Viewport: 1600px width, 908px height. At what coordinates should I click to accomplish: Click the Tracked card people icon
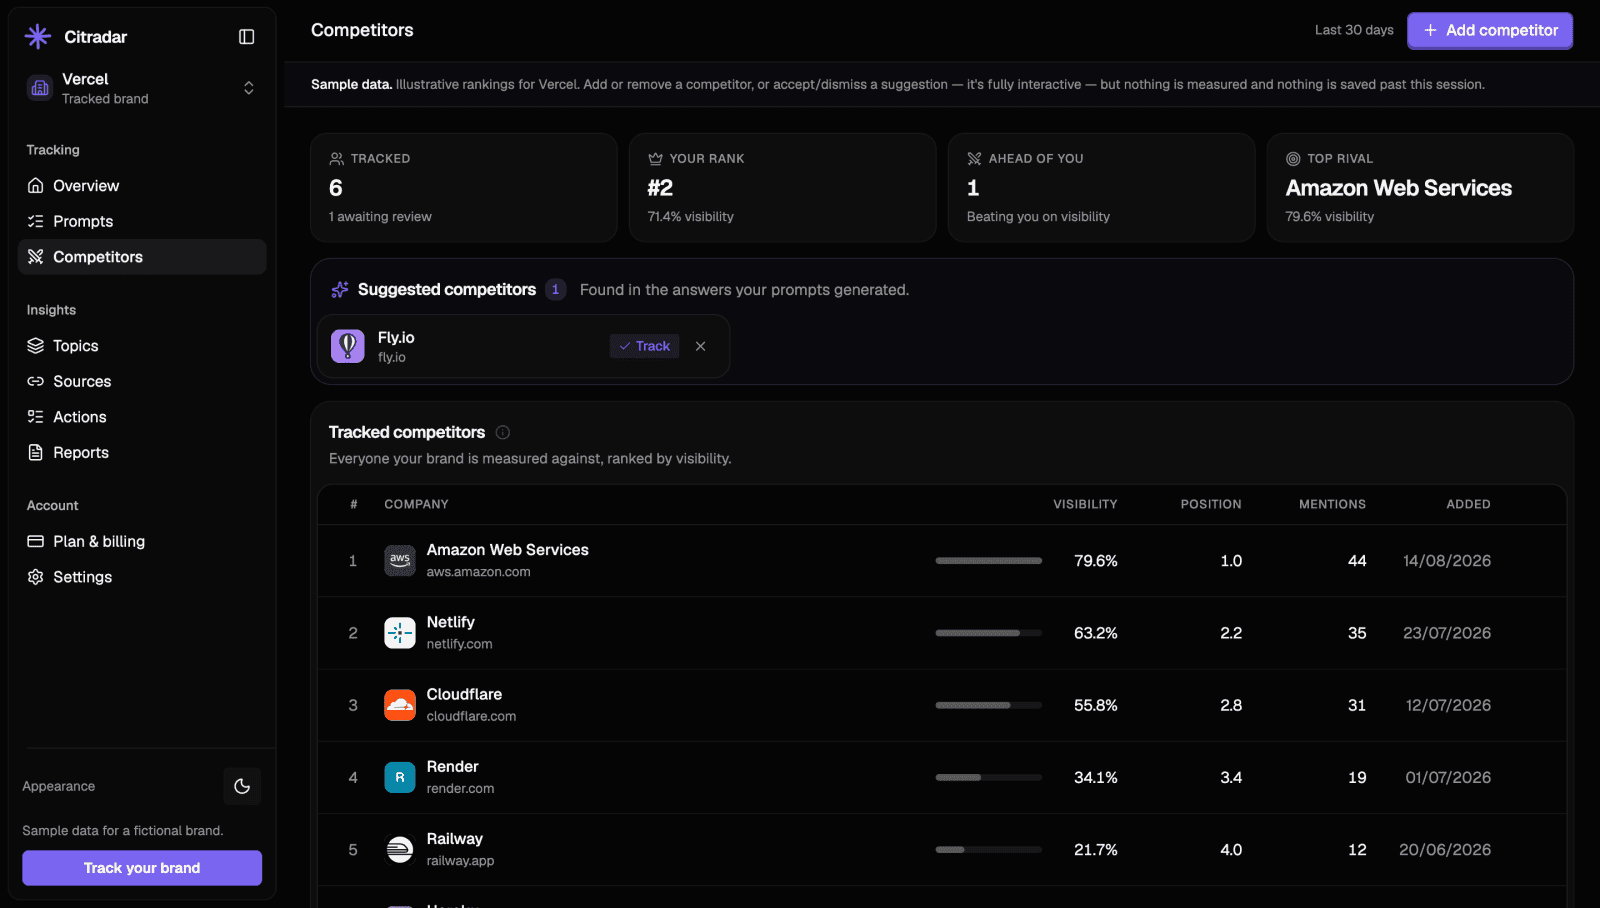click(x=337, y=159)
